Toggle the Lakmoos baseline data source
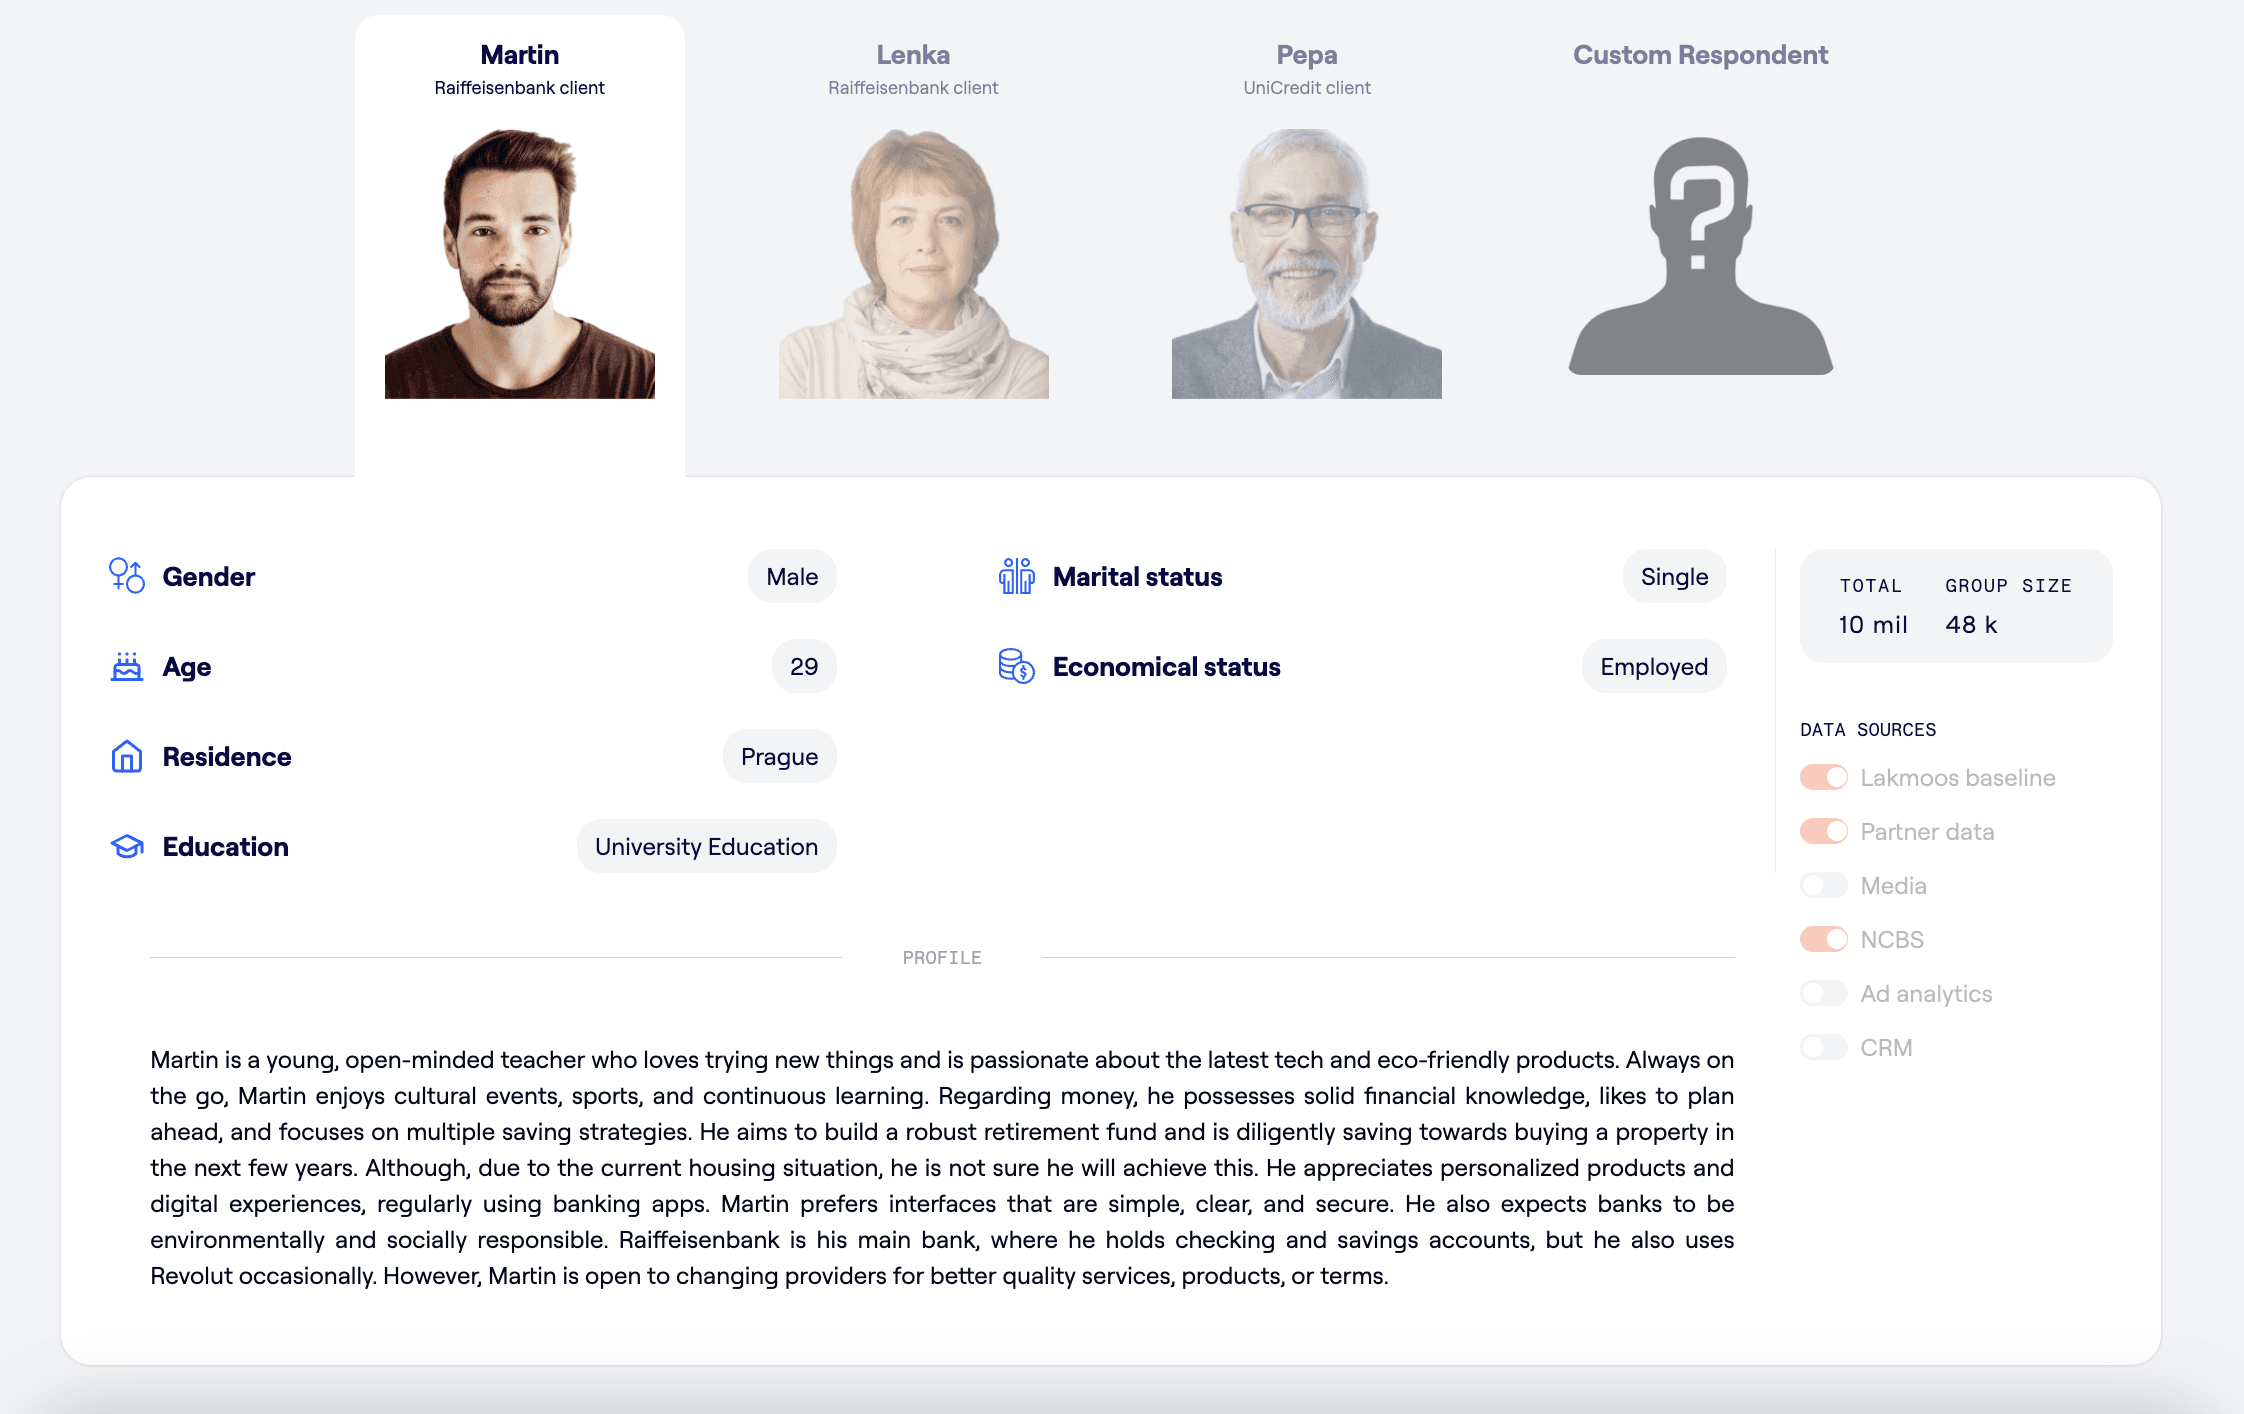The width and height of the screenshot is (2244, 1414). (x=1823, y=778)
